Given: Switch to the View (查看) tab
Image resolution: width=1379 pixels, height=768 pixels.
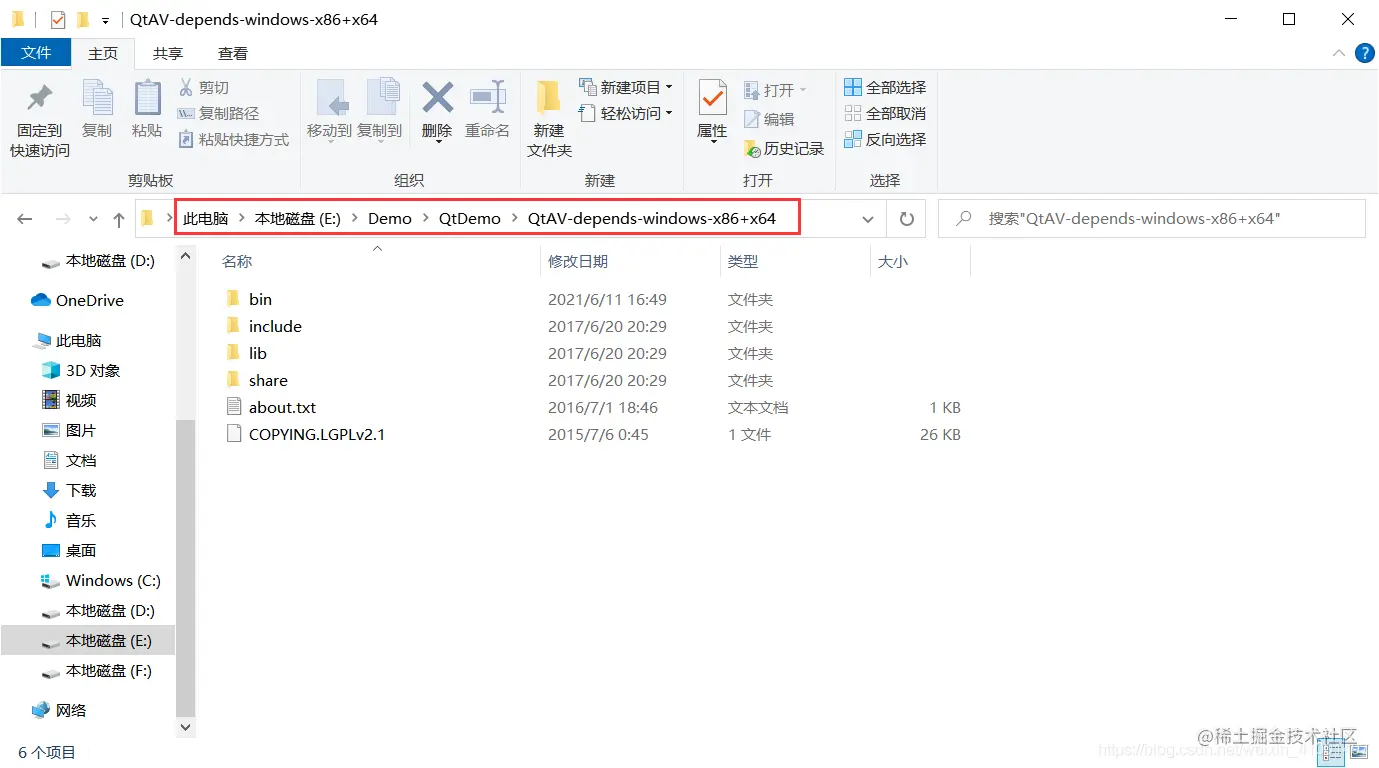Looking at the screenshot, I should [233, 53].
